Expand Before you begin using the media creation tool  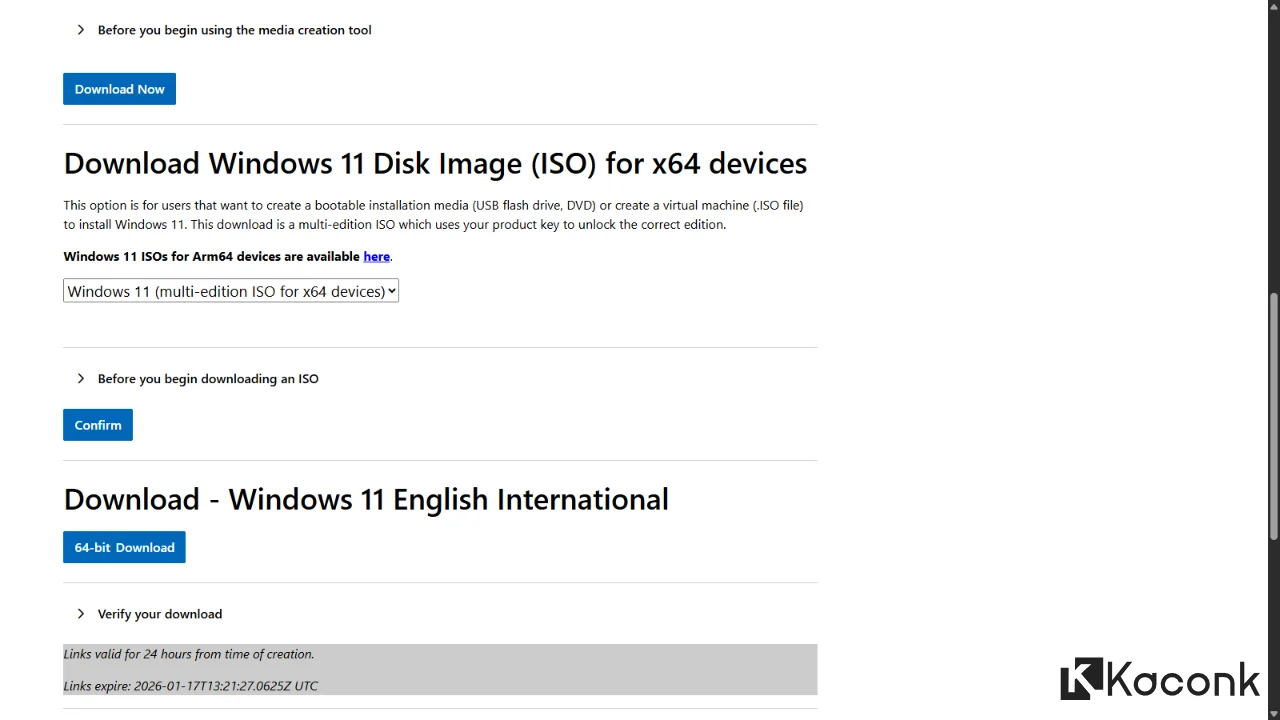pyautogui.click(x=234, y=30)
